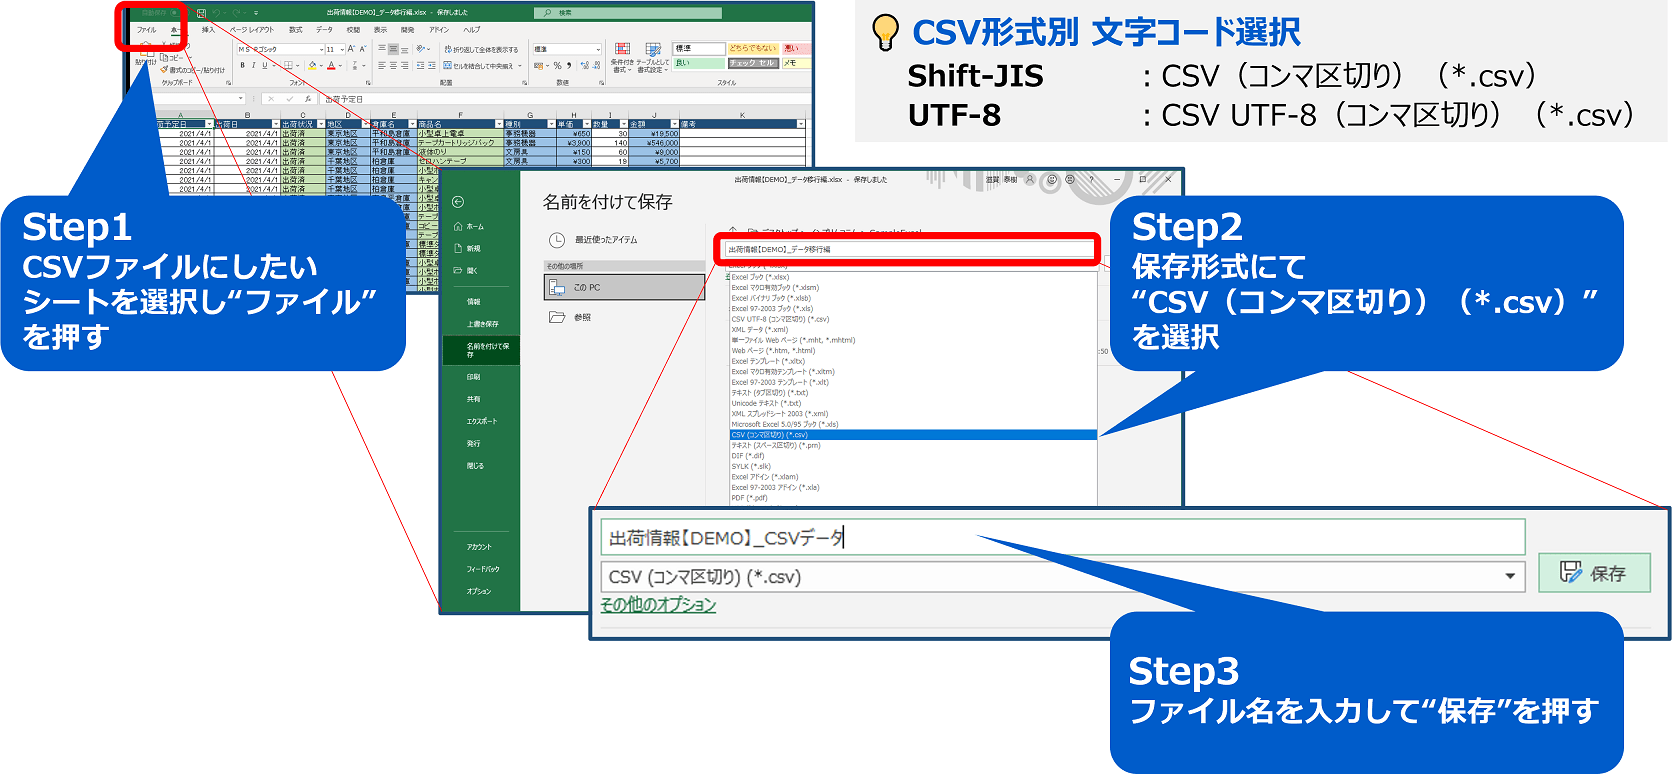Viewport: 1672px width, 774px height.
Task: Click the red font color A icon
Action: (x=331, y=65)
